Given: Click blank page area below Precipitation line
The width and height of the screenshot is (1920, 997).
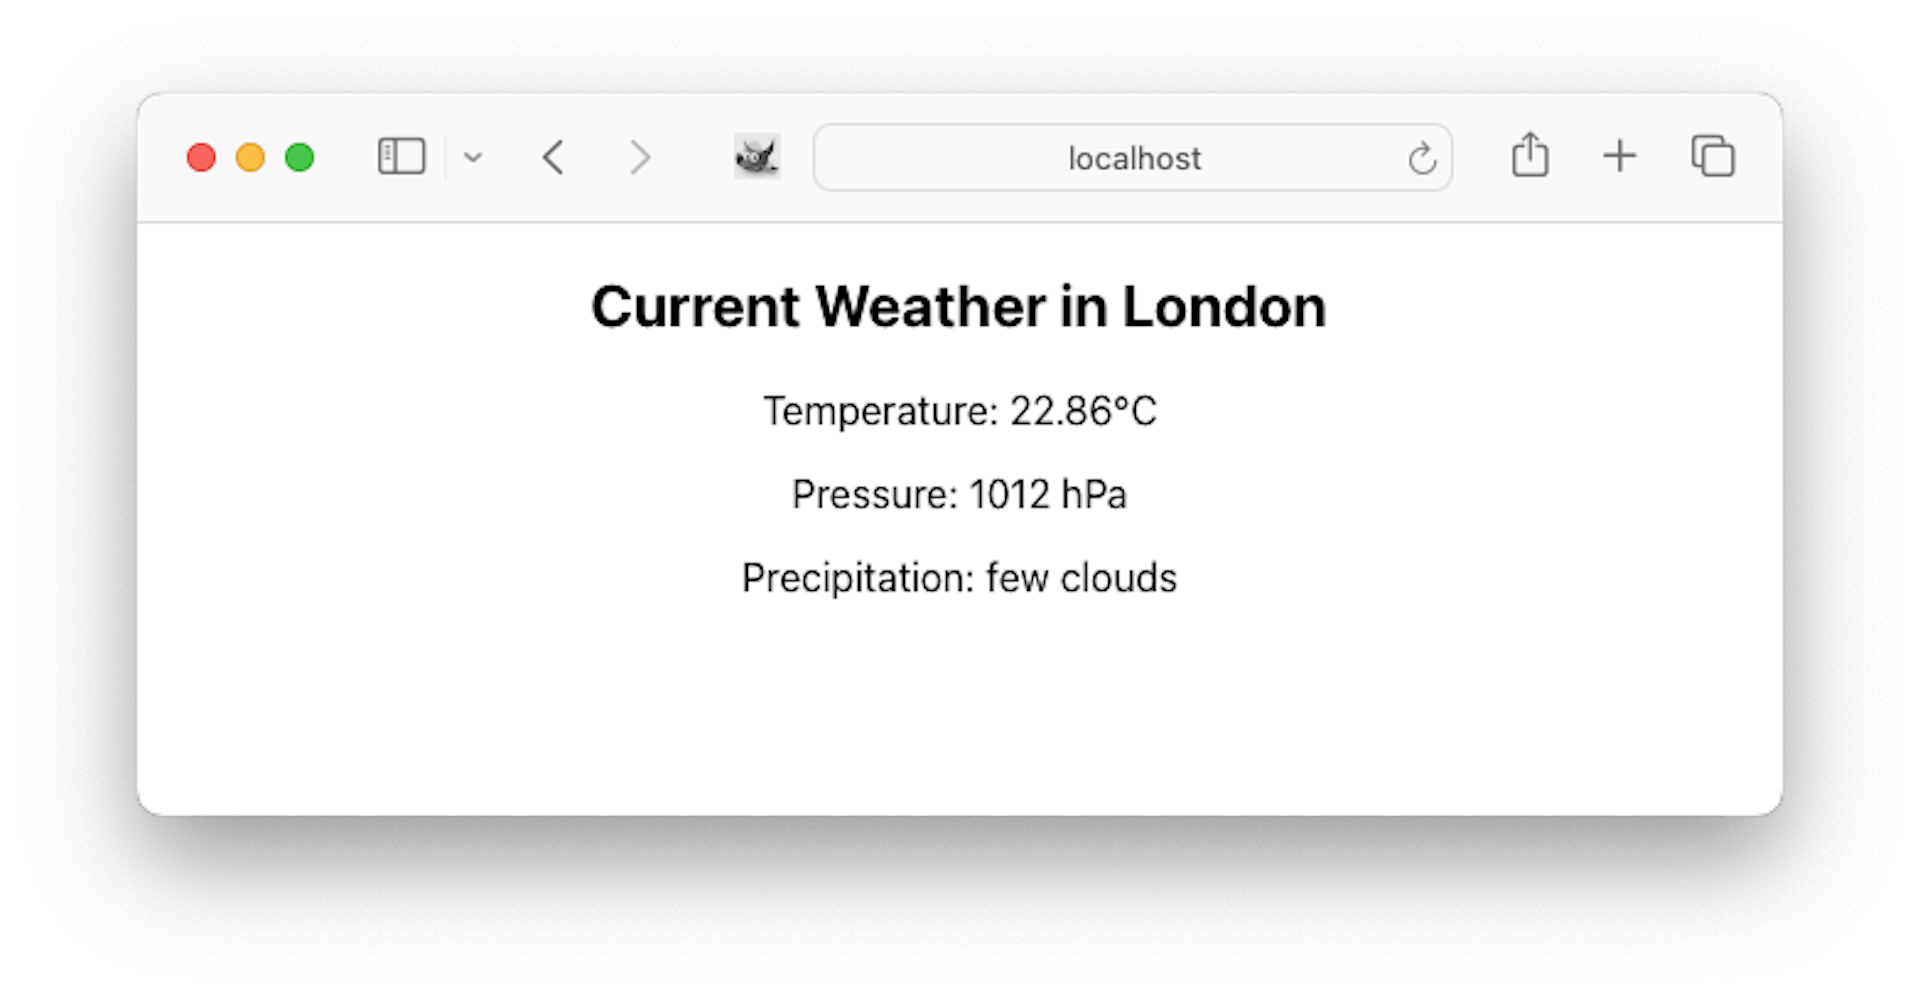Looking at the screenshot, I should [x=959, y=710].
